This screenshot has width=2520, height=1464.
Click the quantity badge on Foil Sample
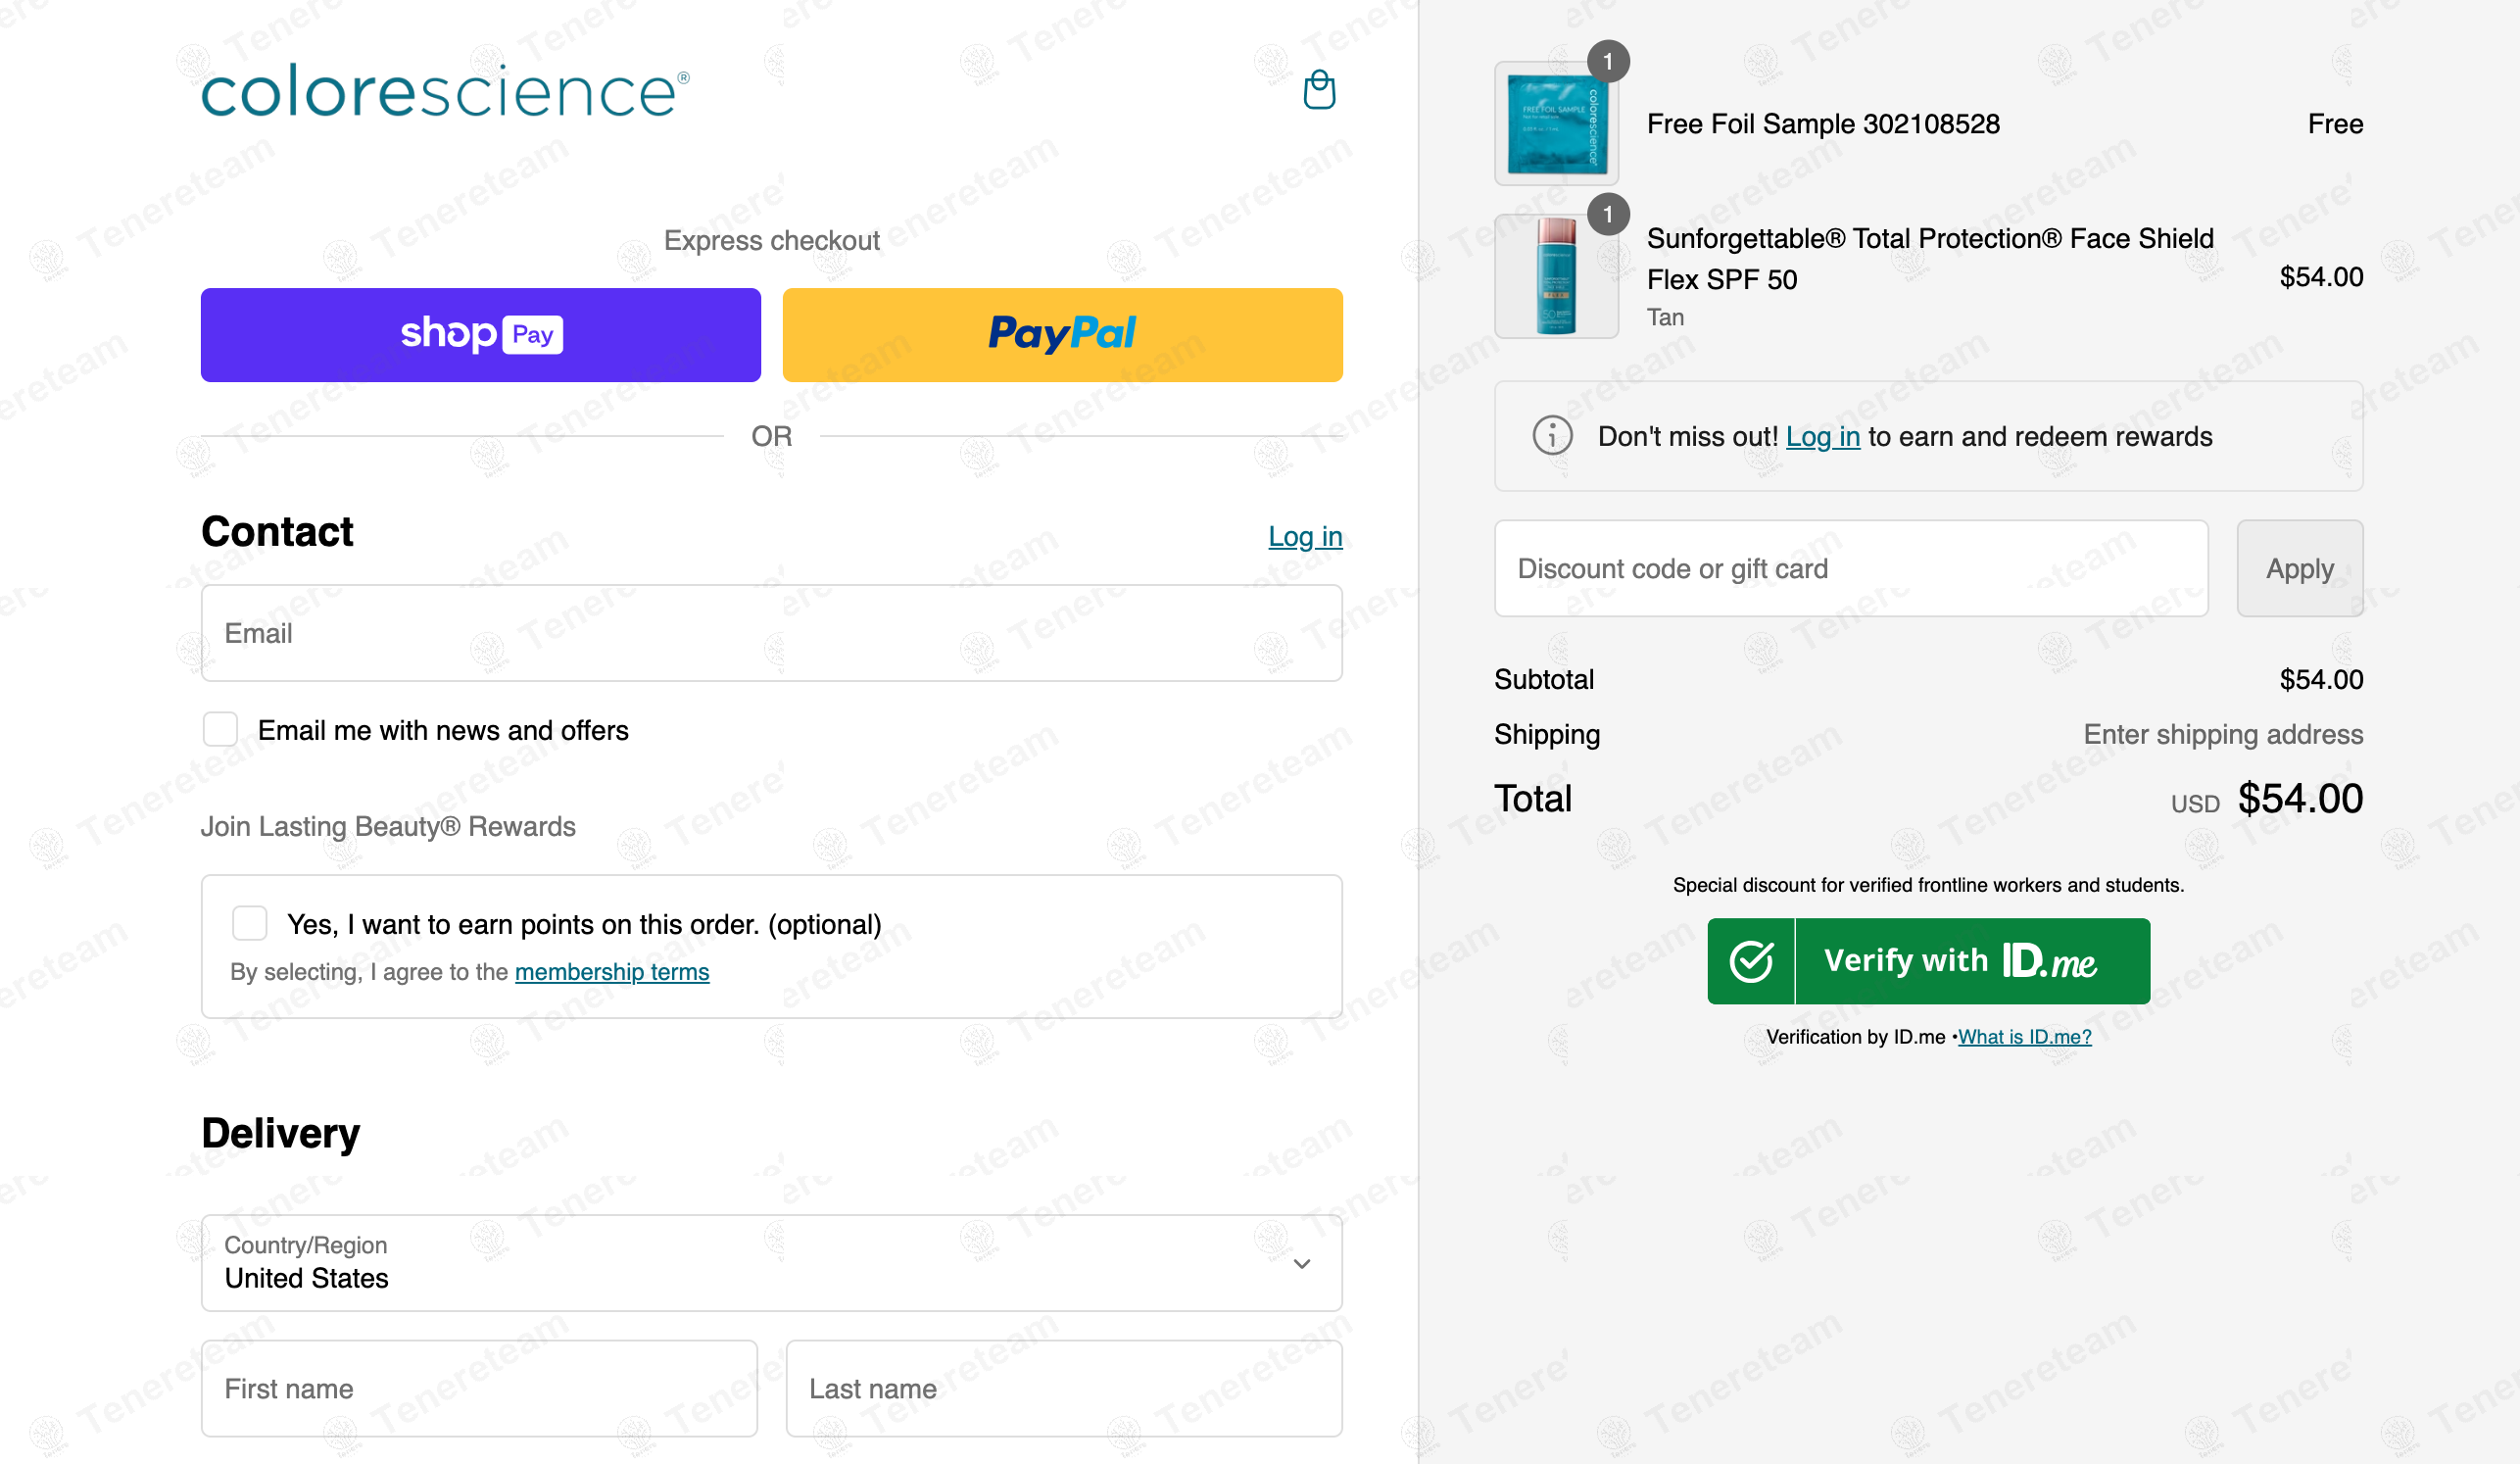click(x=1608, y=62)
